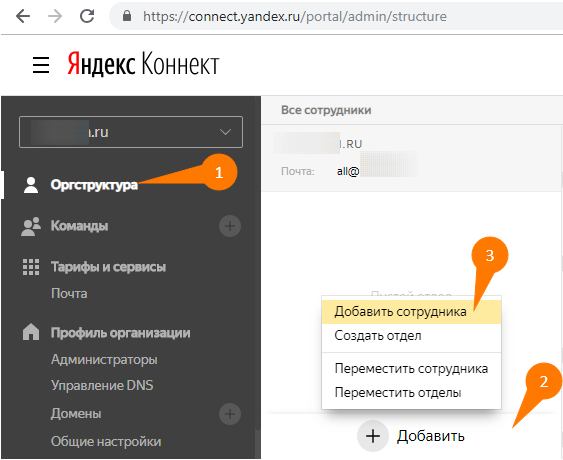The image size is (563, 460).
Task: Open the Команды section
Action: (x=79, y=226)
